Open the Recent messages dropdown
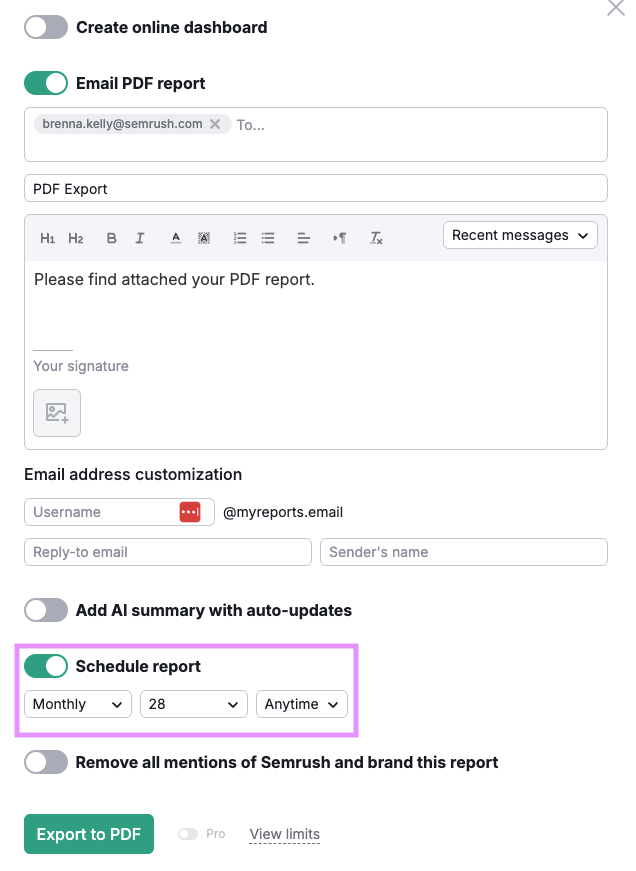The image size is (636, 871). [x=520, y=235]
